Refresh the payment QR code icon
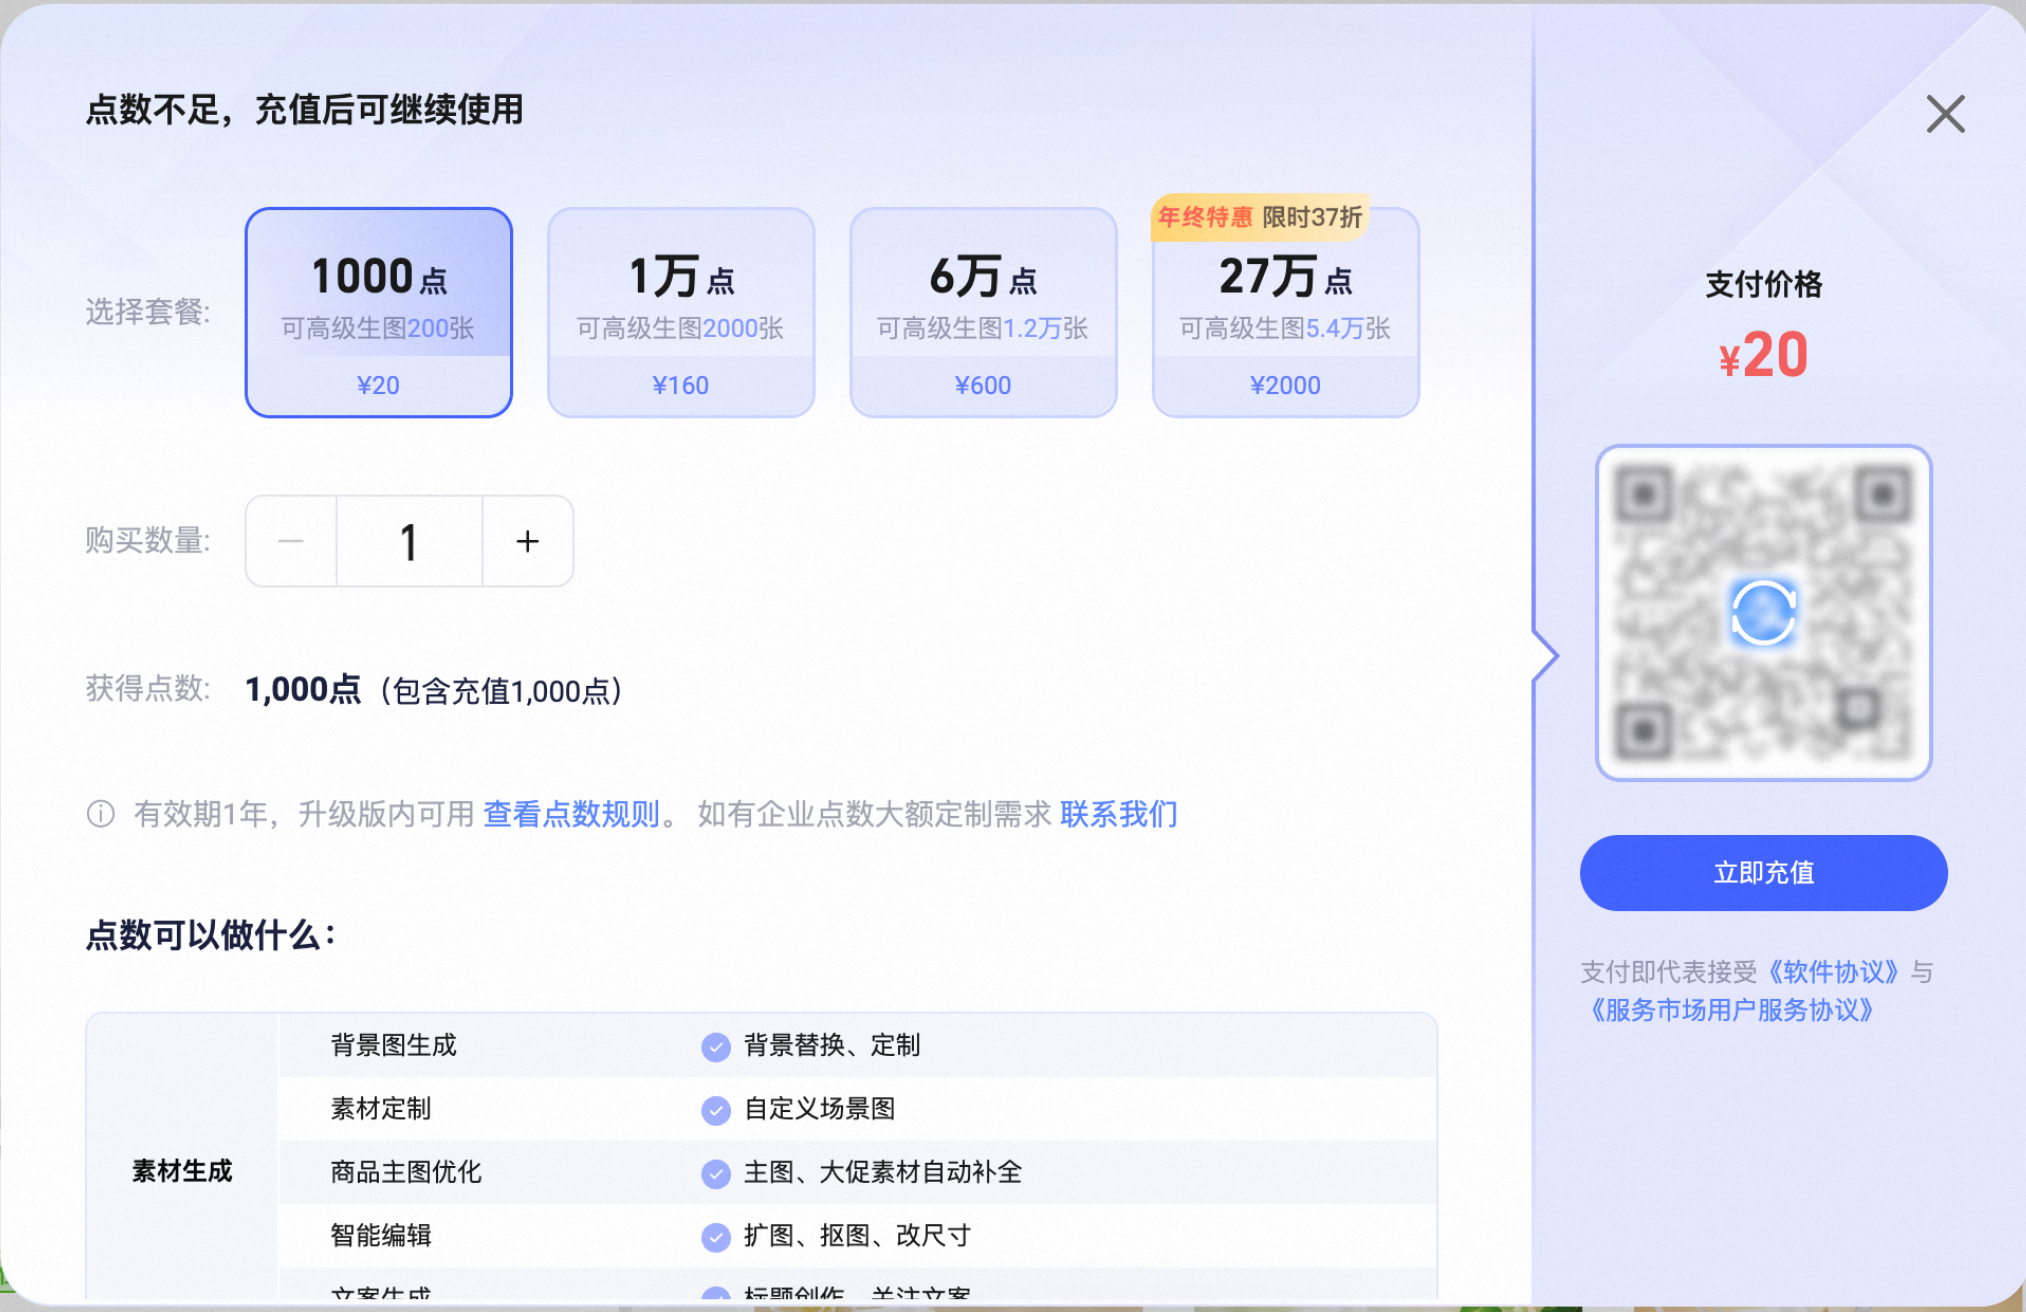Screen dimensions: 2026x1312 point(1763,612)
